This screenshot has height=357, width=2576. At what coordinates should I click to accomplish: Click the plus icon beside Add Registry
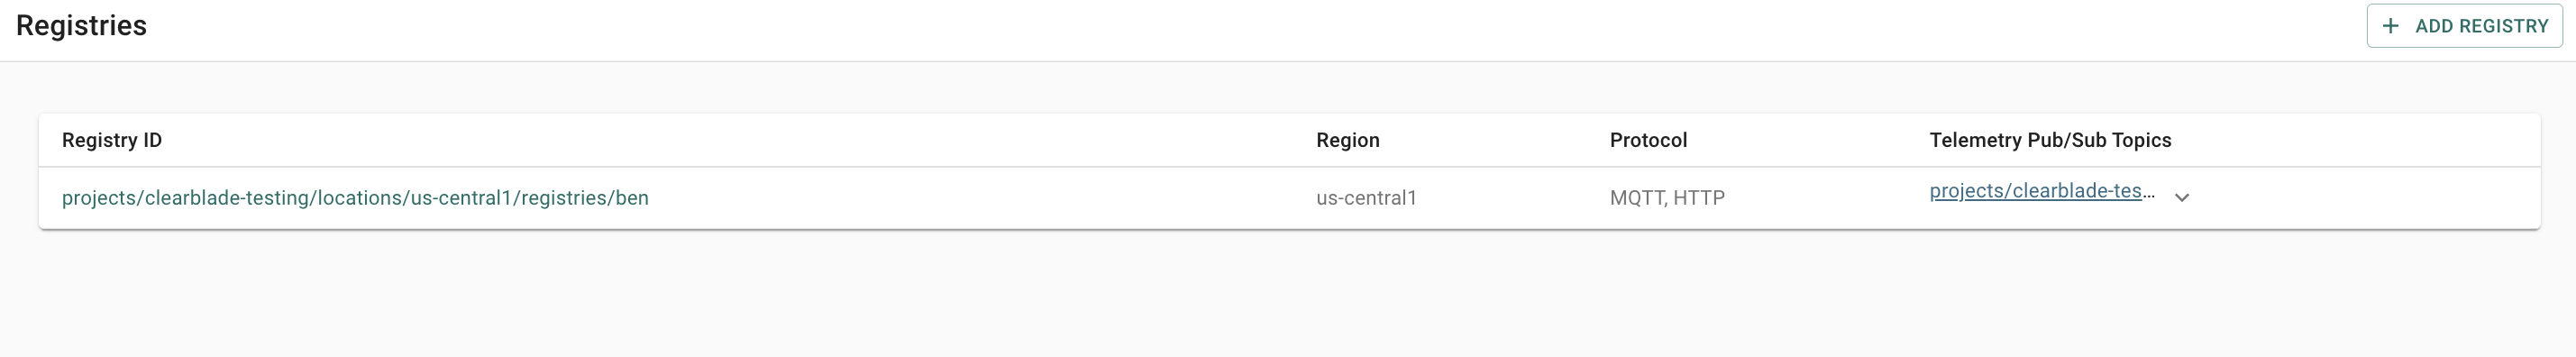(x=2390, y=26)
